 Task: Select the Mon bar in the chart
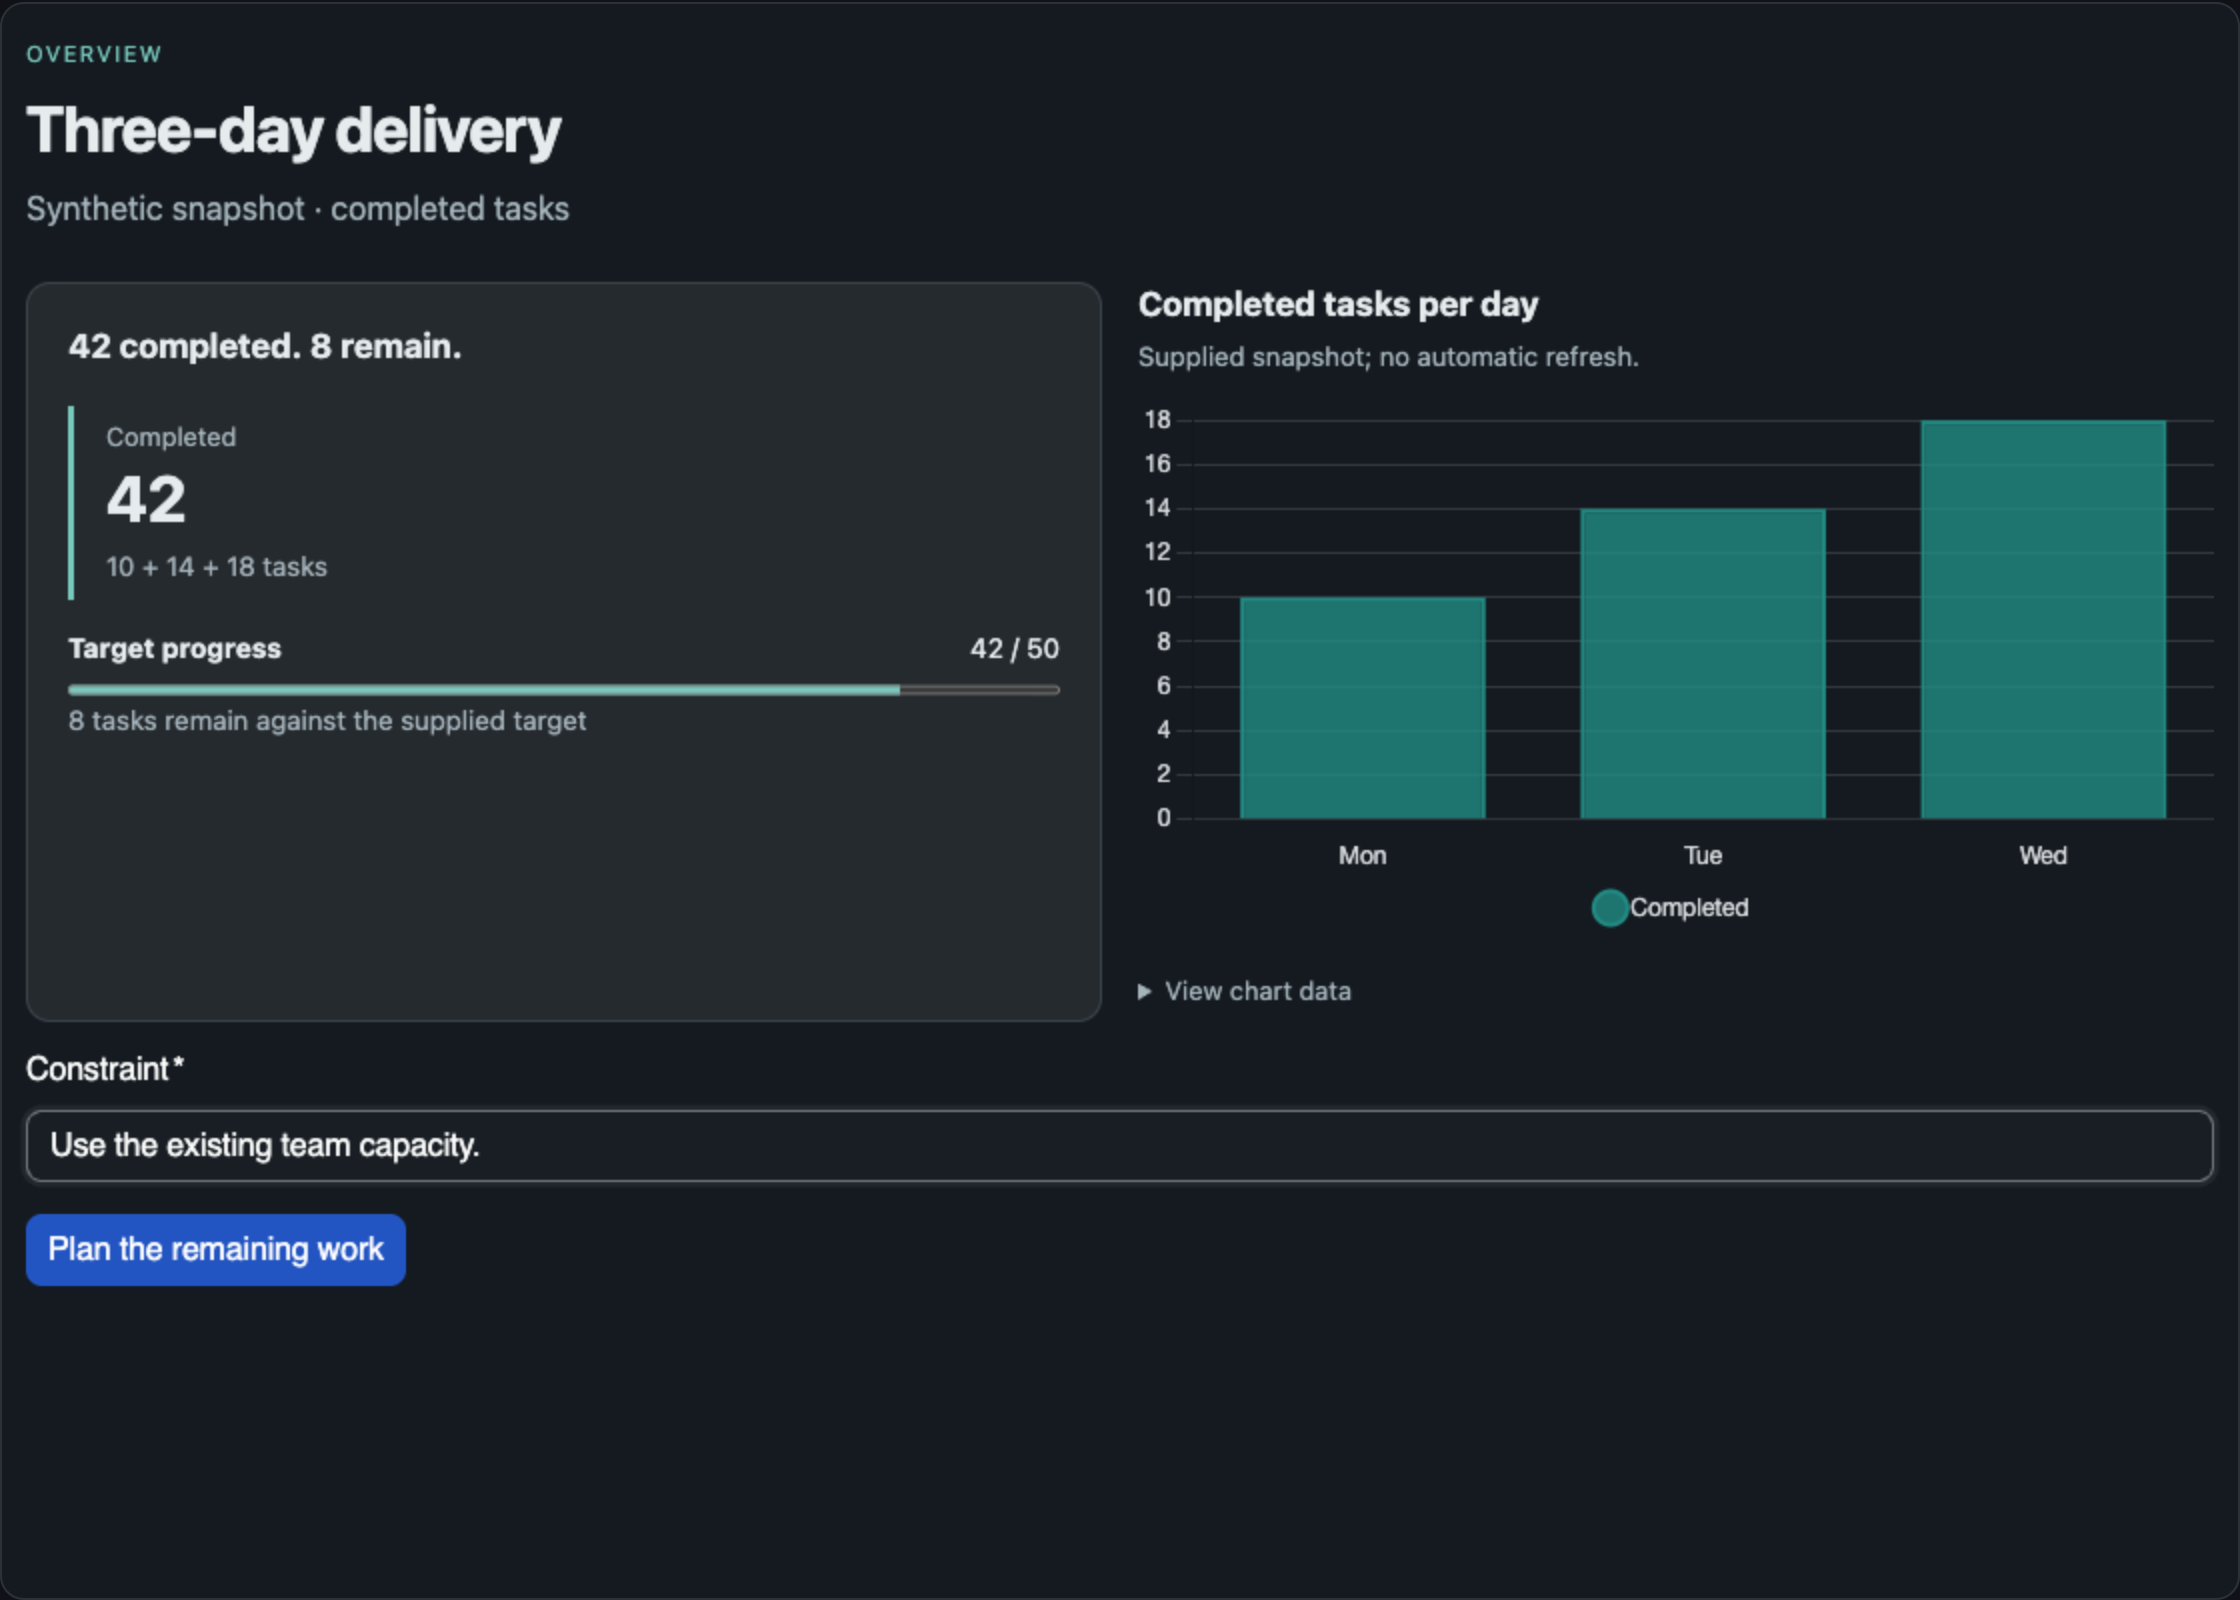(1362, 708)
